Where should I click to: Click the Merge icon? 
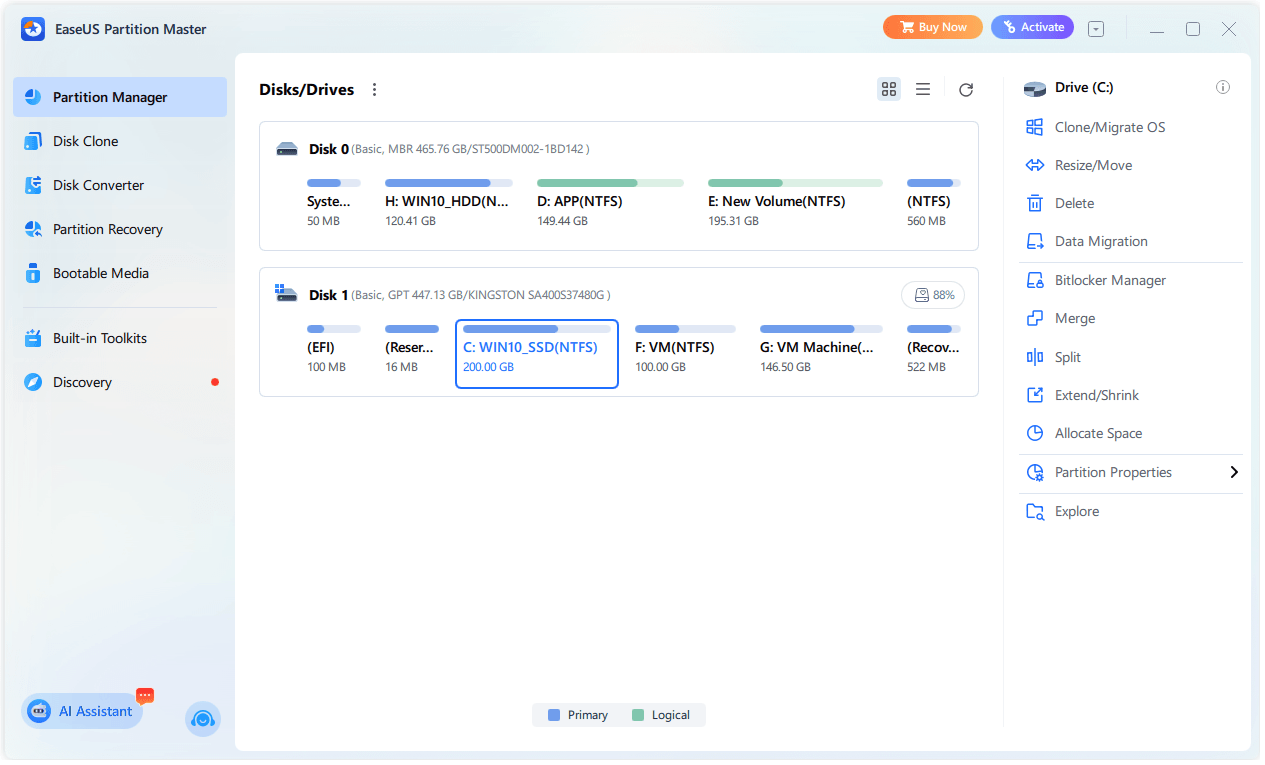1035,318
